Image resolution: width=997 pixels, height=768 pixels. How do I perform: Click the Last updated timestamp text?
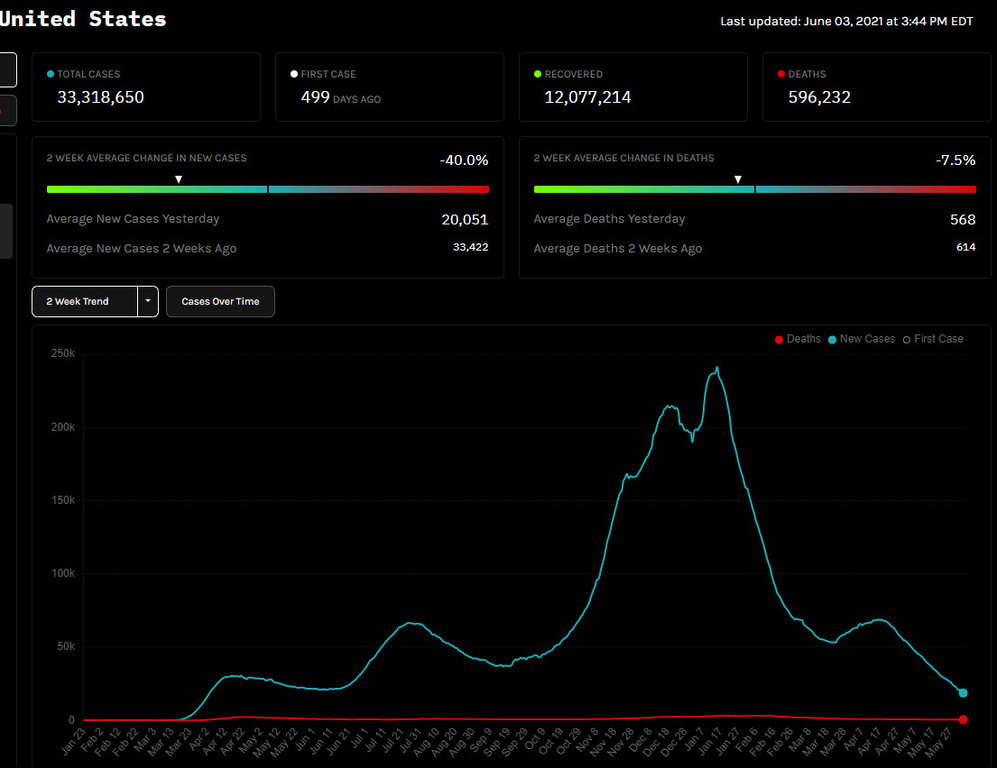[x=846, y=21]
